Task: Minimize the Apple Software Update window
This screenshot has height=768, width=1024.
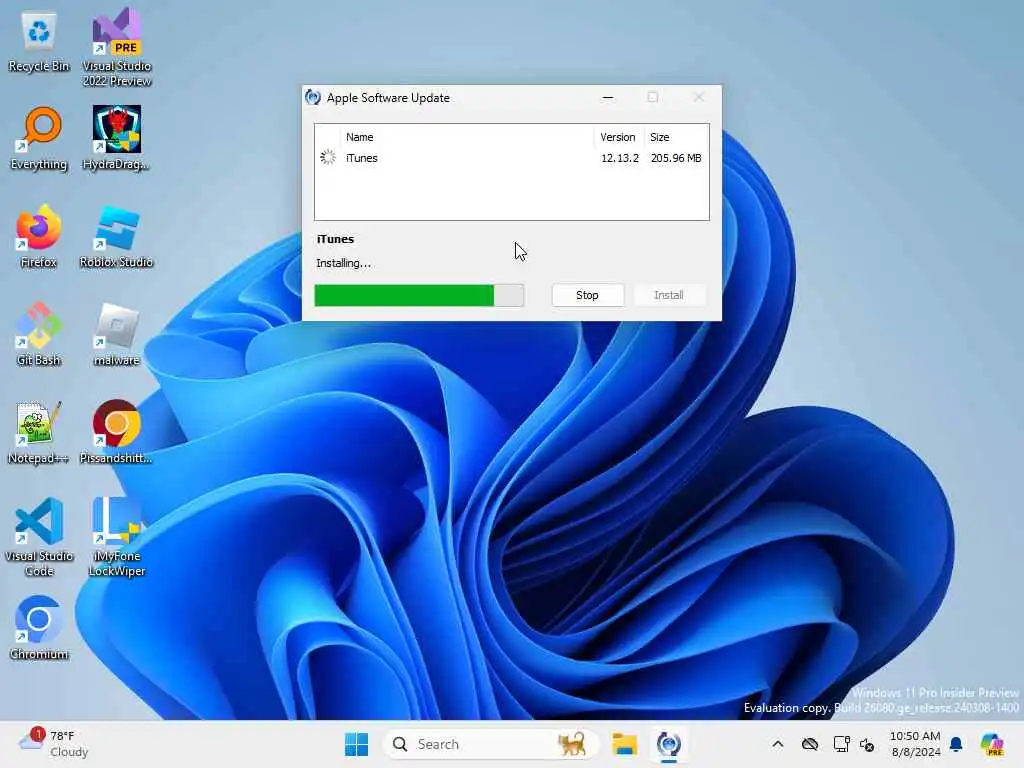Action: (x=608, y=98)
